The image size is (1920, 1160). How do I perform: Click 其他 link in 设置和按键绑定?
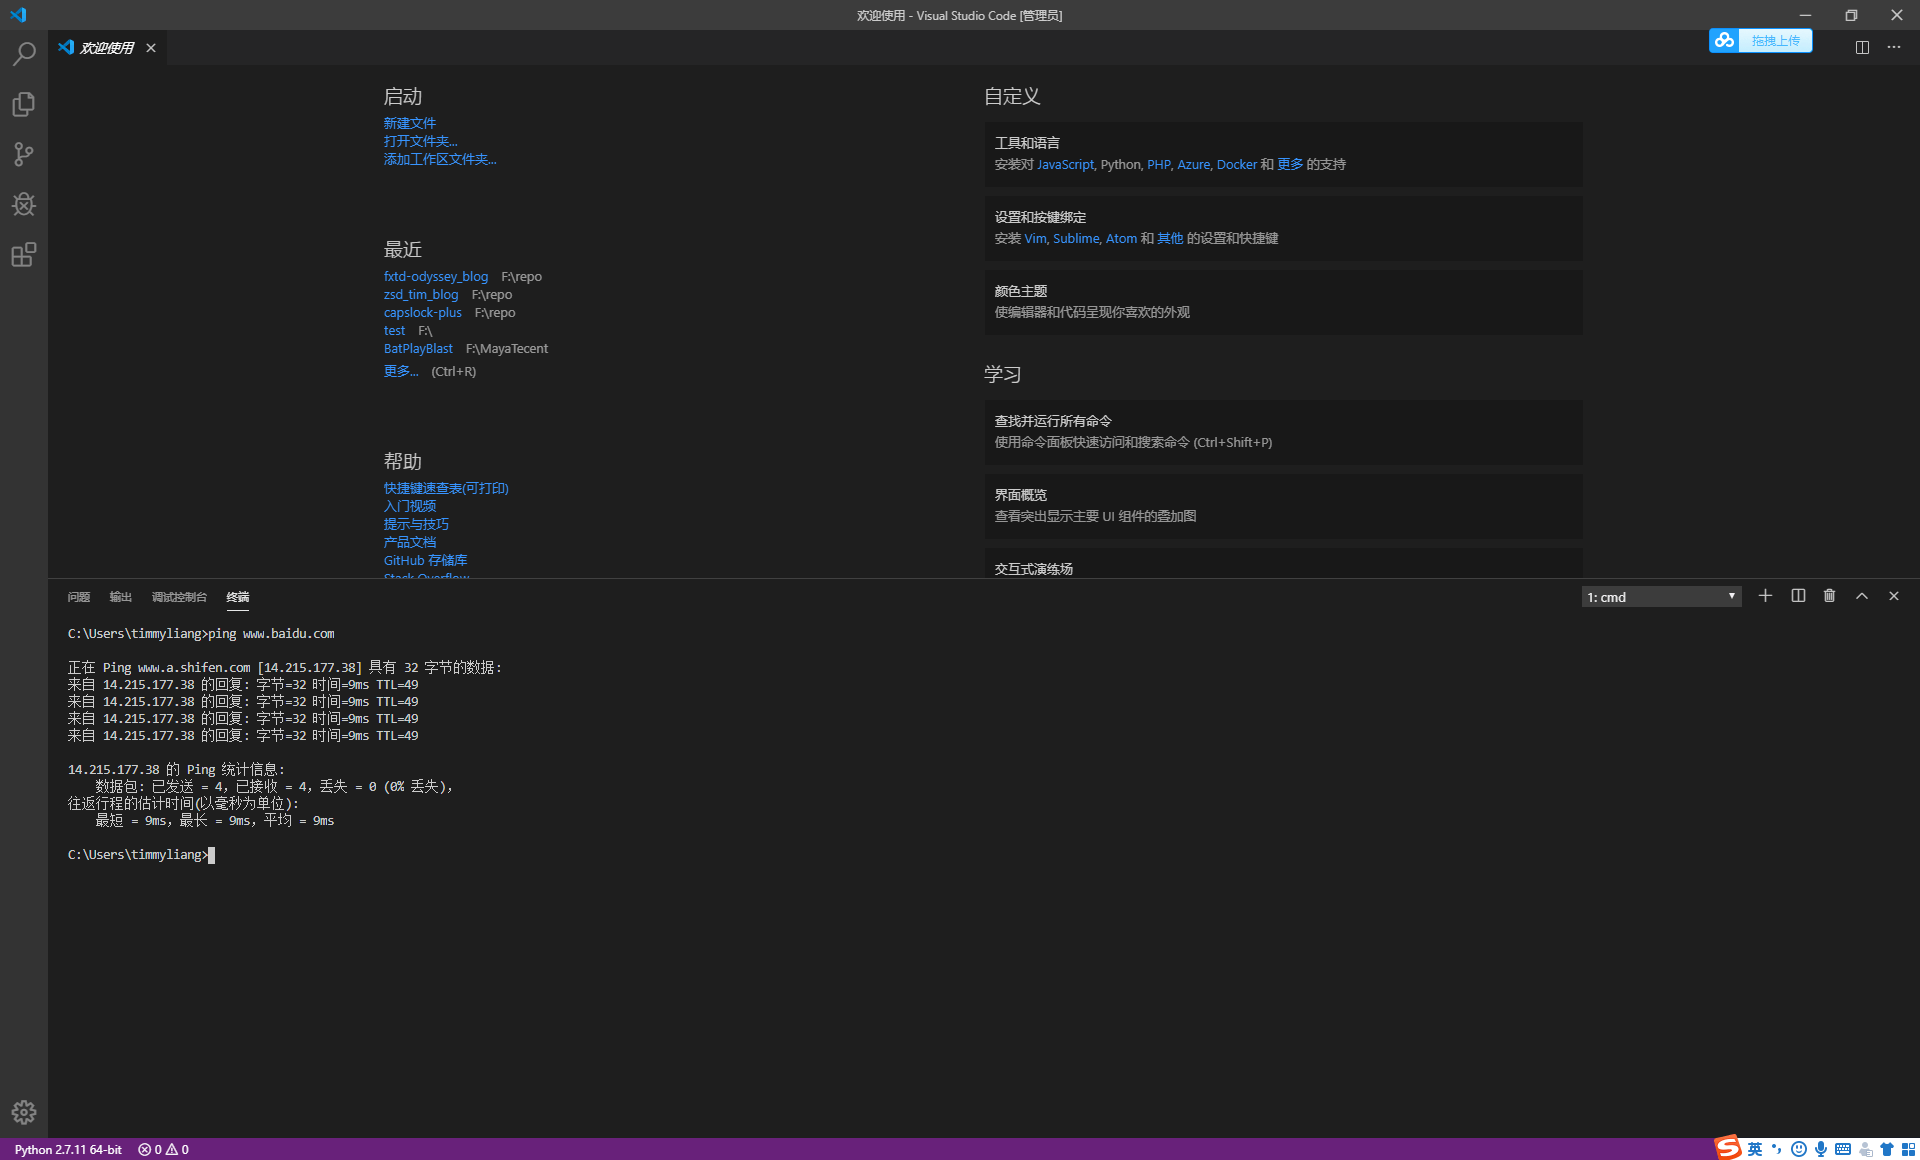1170,238
